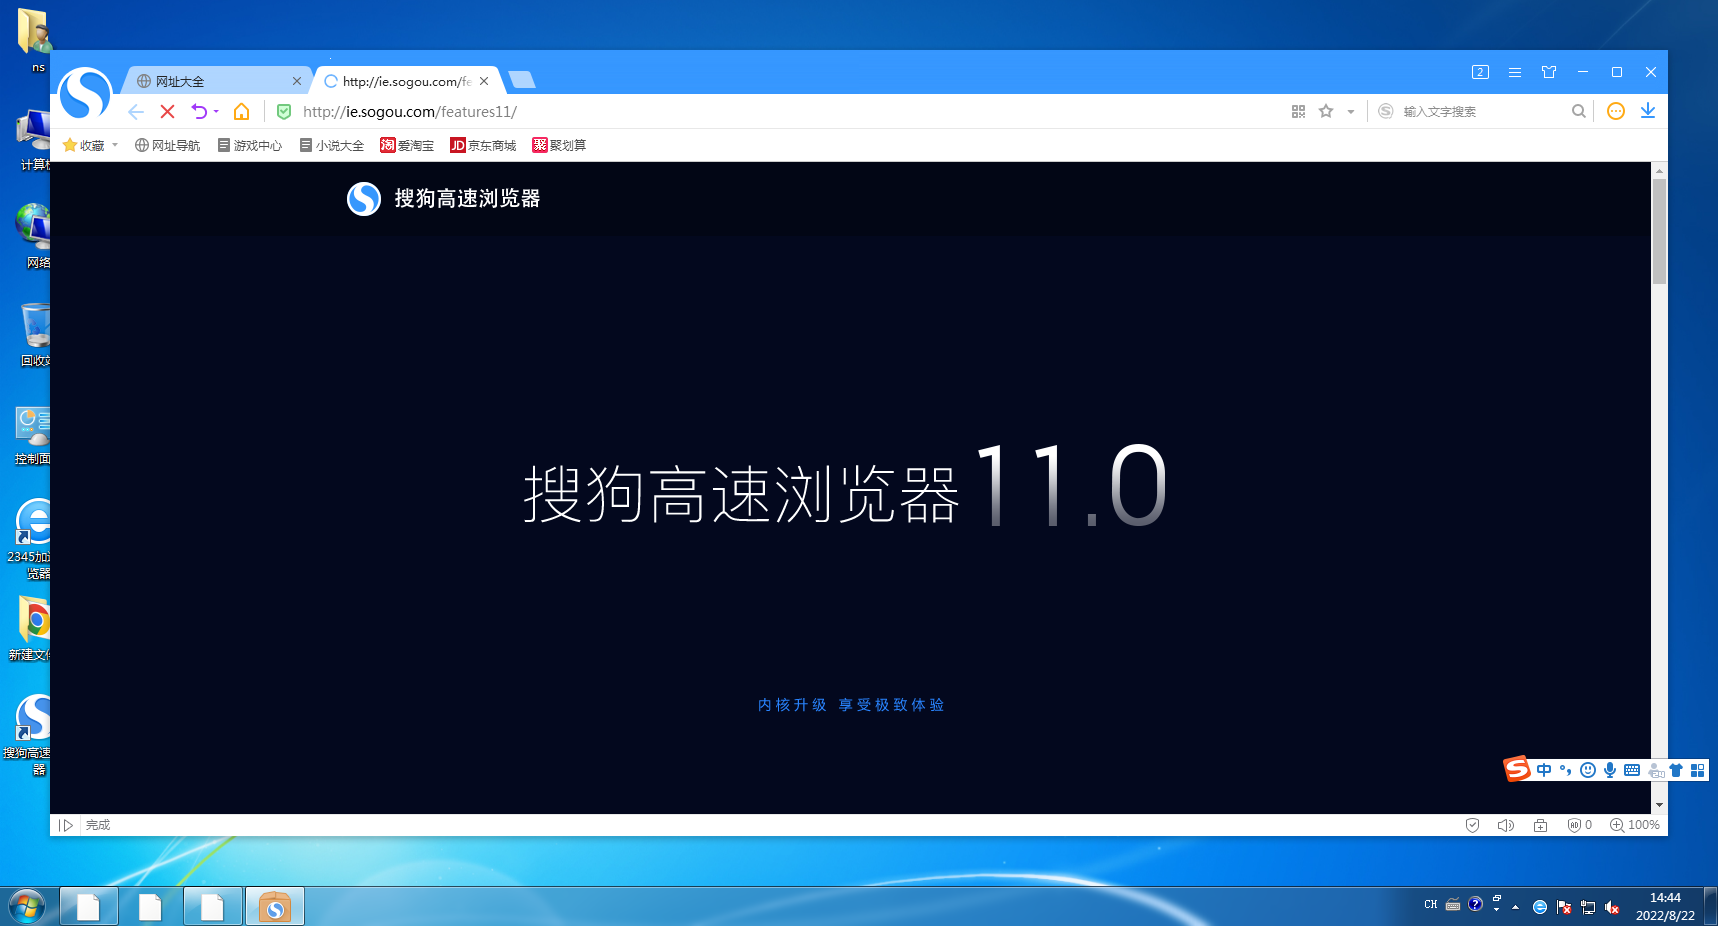Open the 爱淘宝 bookmark
Screen dimensions: 1718x926
[x=407, y=145]
